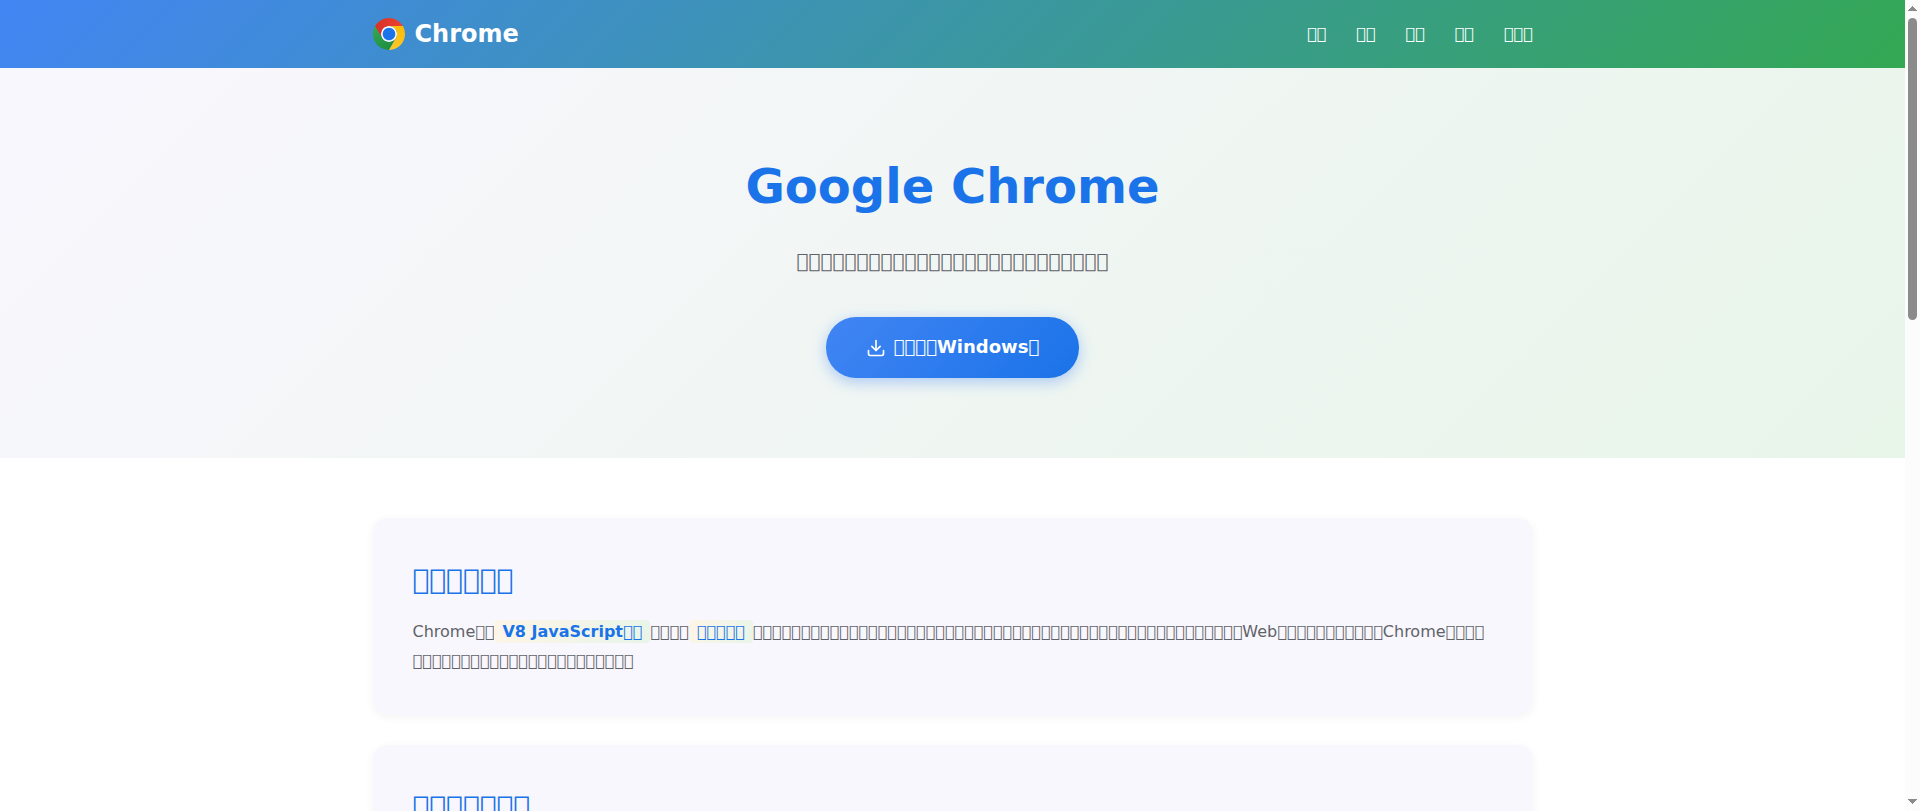Open the highlighted V8 JavaScript link
The image size is (1920, 811).
572,632
